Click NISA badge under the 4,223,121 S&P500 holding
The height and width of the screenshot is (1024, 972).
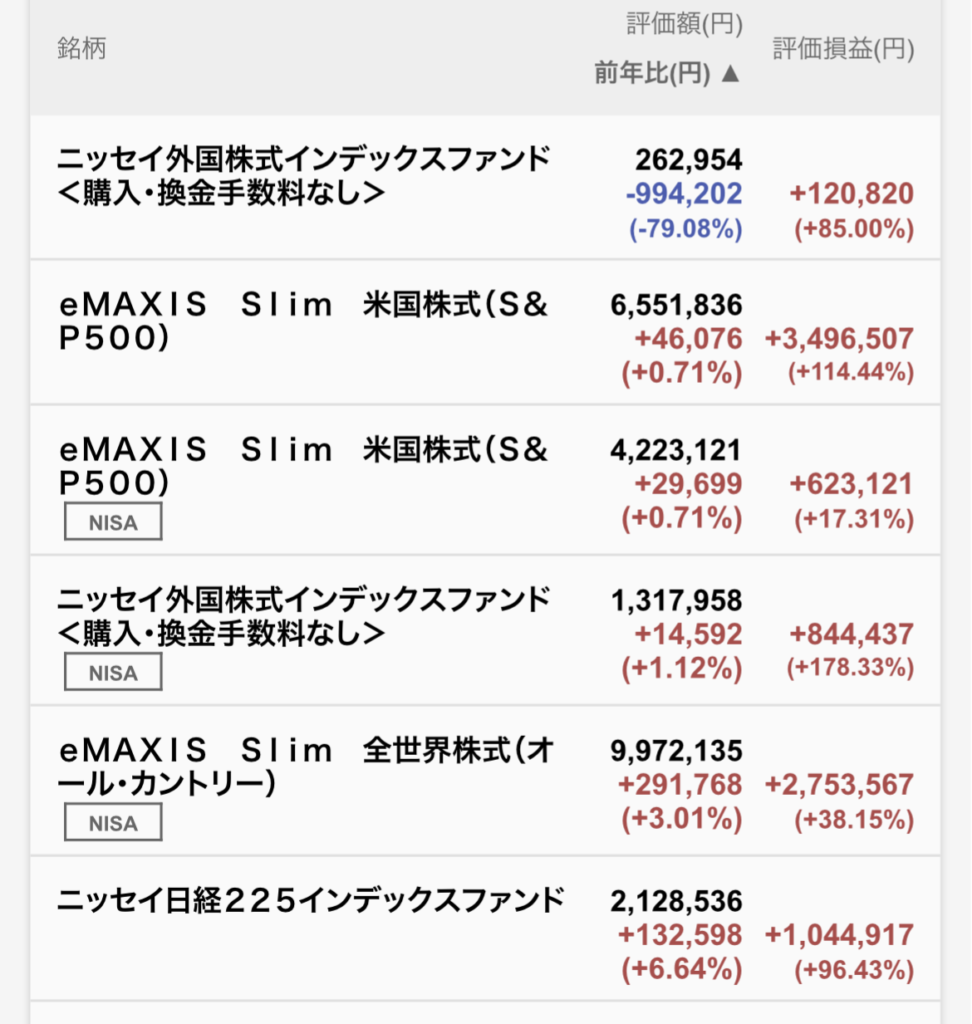tap(113, 522)
